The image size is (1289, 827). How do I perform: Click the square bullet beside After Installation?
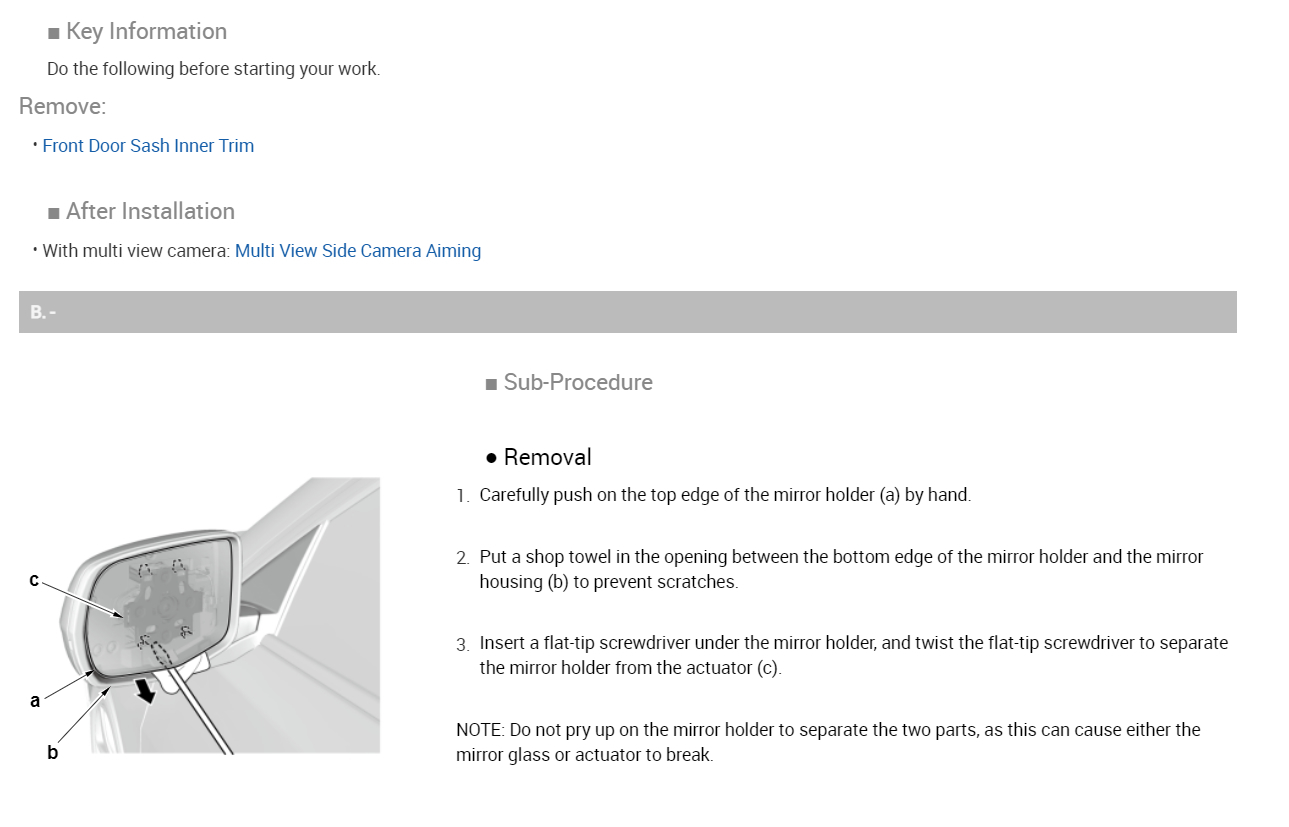point(54,213)
